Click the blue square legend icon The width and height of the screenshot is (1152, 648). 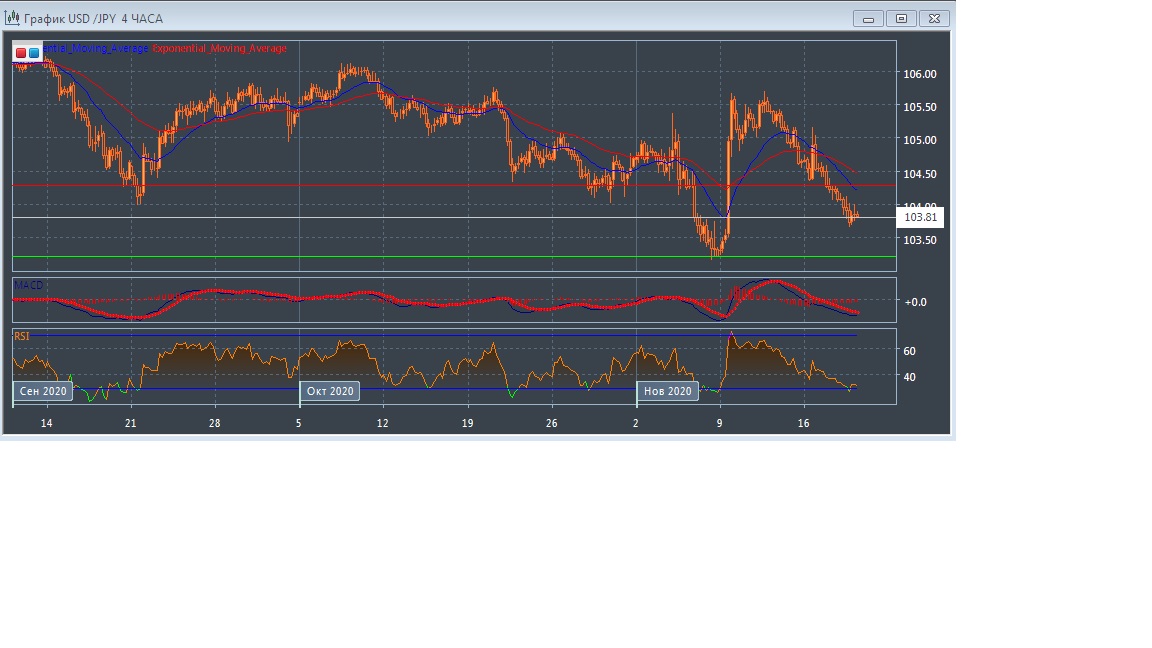coord(34,52)
